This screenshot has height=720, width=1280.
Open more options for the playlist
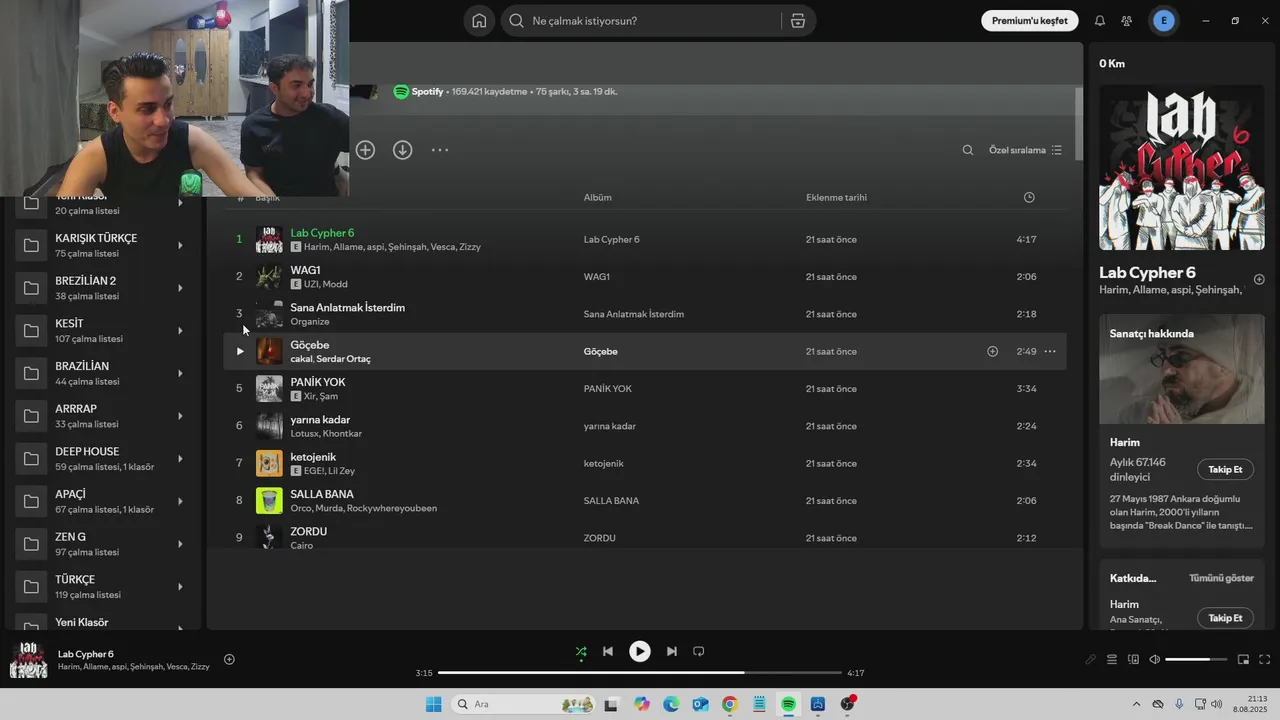440,150
